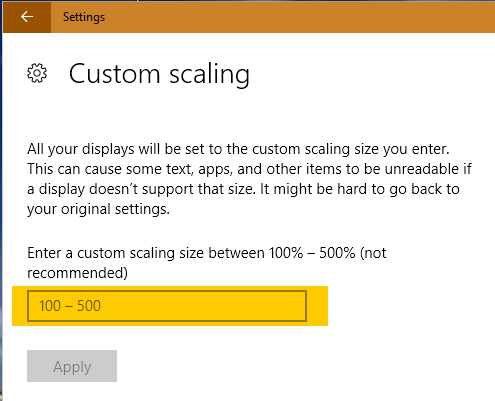Click the text 'your original settings.'

98,209
